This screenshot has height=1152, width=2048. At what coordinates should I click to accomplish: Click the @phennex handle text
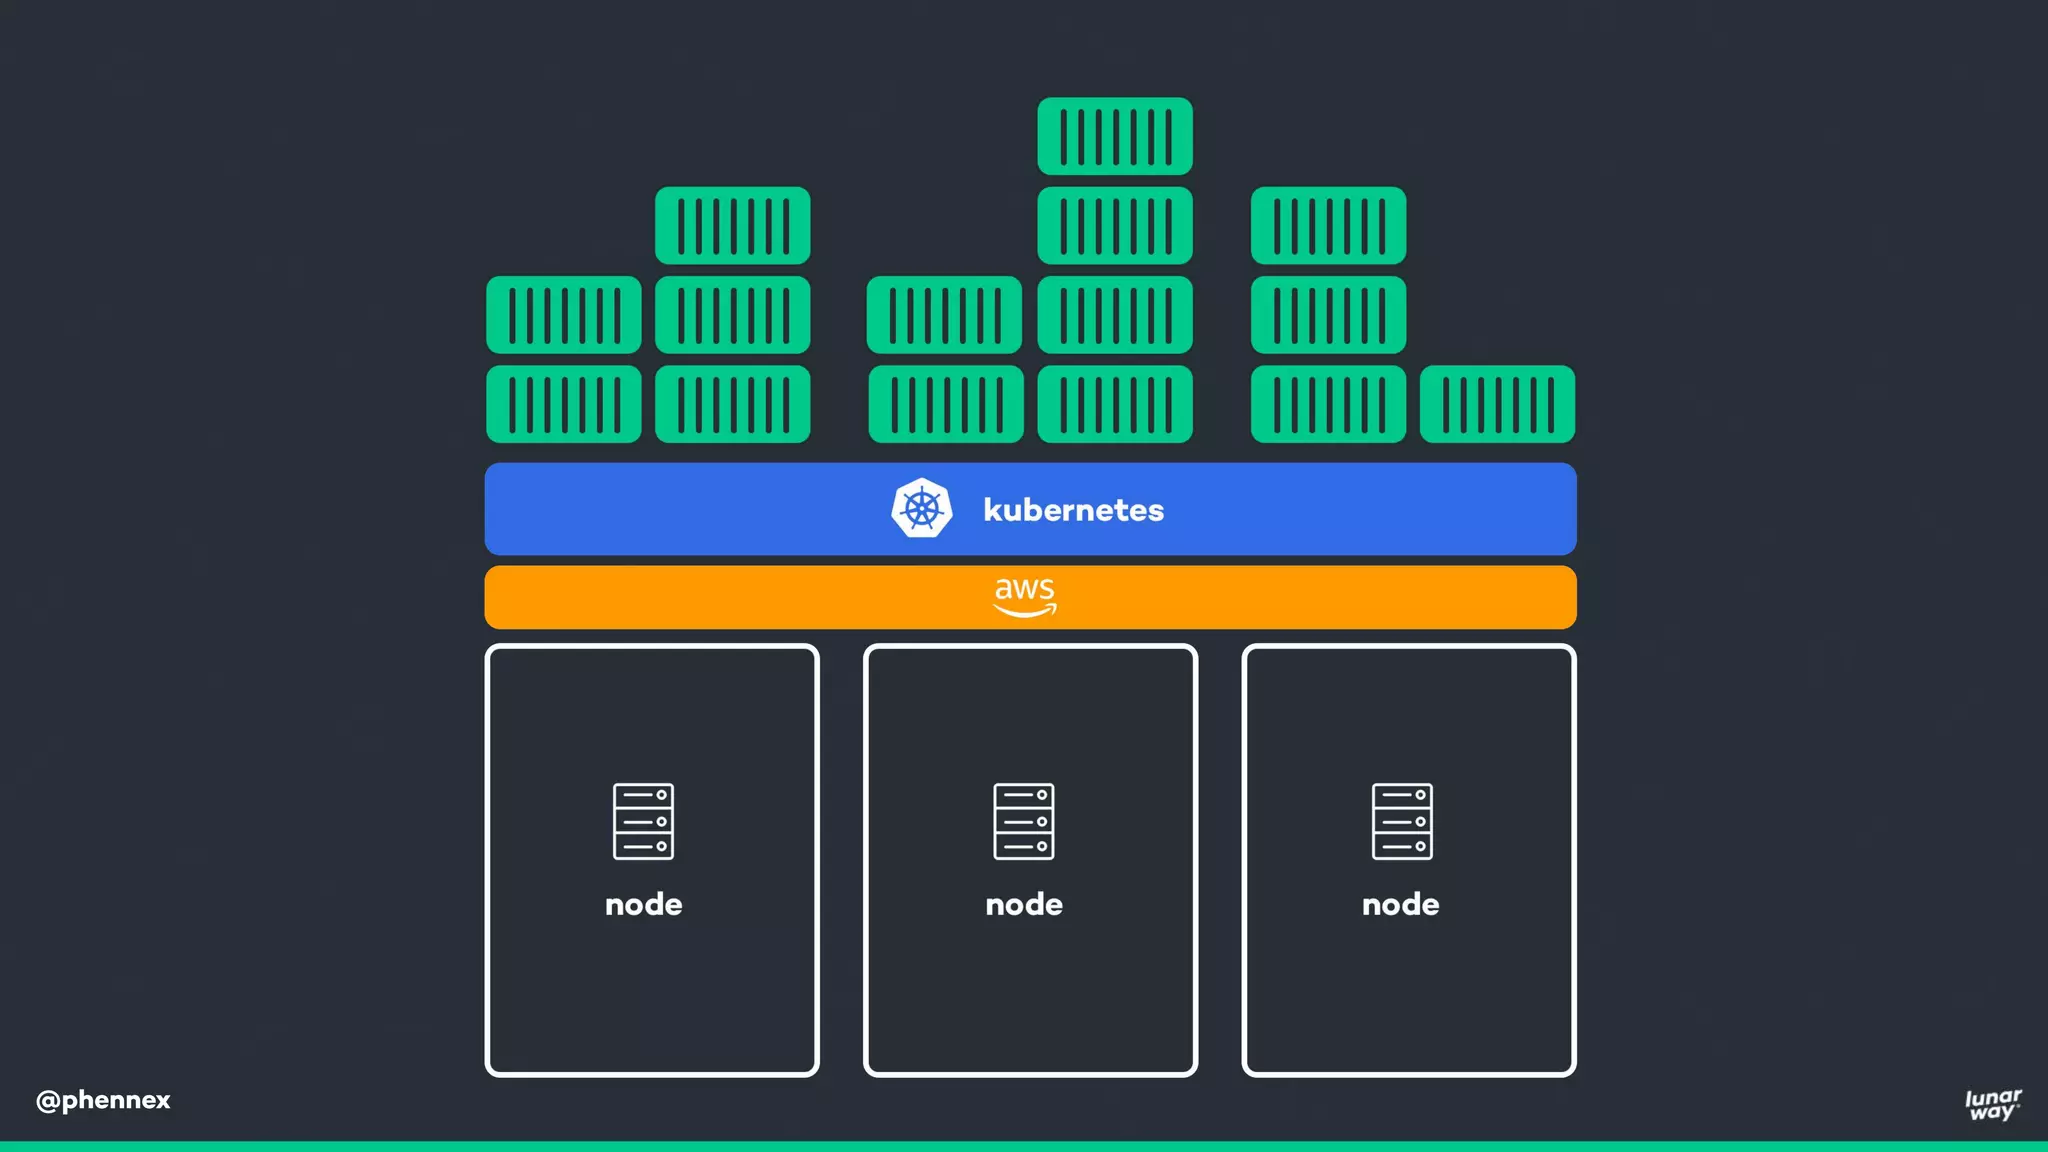click(x=103, y=1100)
